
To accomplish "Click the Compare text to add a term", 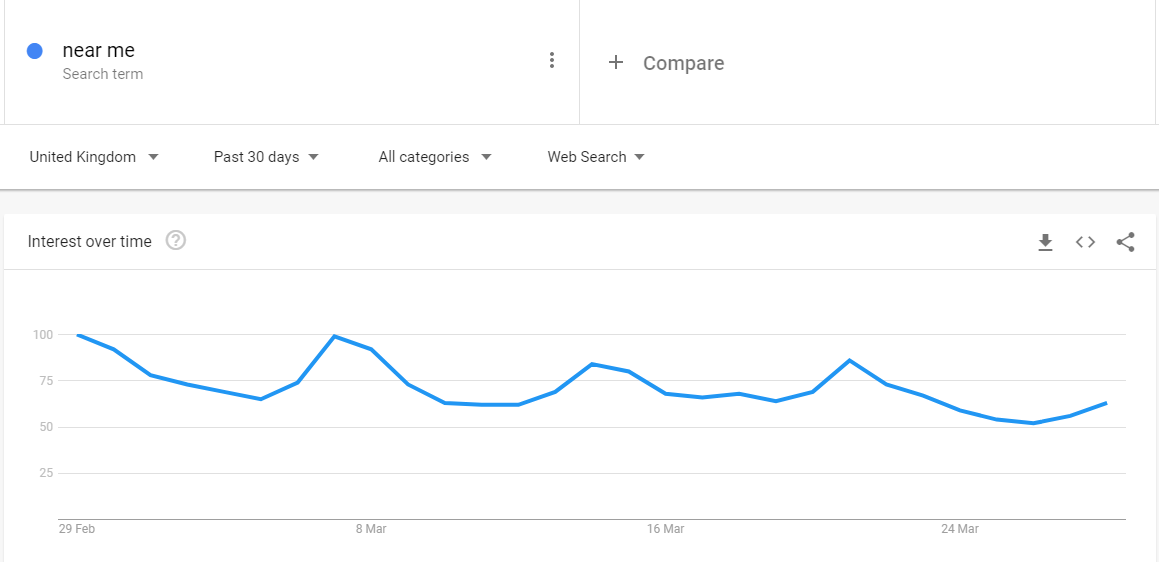I will [x=684, y=63].
